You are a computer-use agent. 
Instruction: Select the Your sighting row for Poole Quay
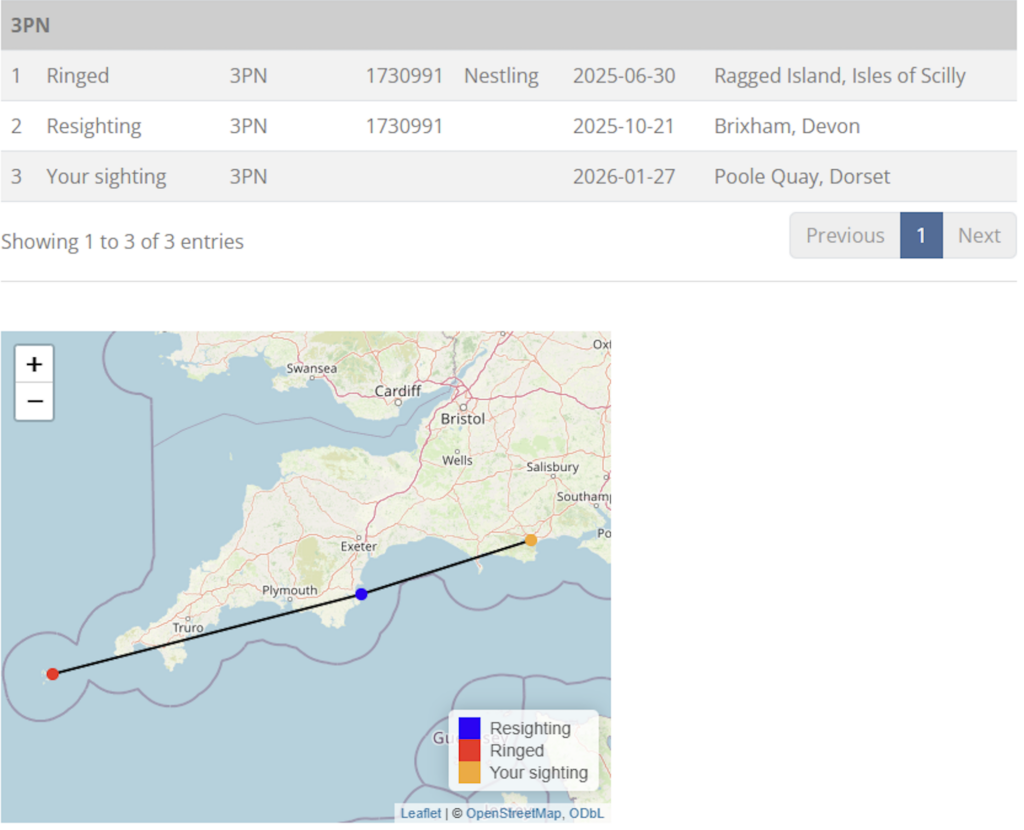(508, 177)
